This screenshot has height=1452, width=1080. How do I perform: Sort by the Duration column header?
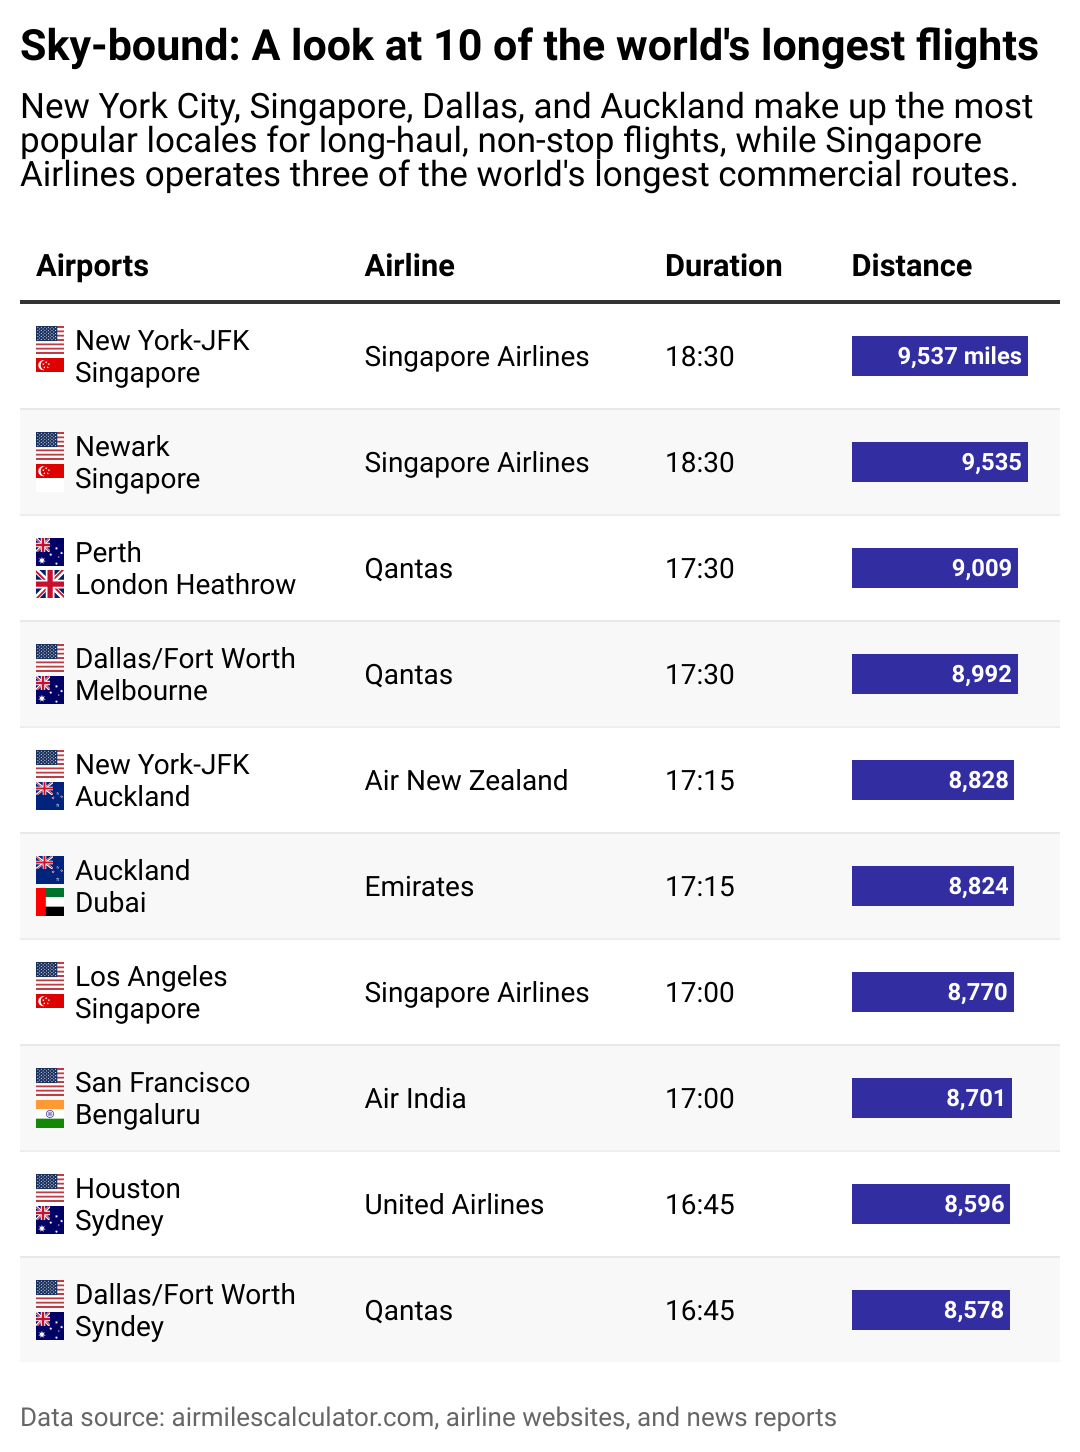(723, 266)
